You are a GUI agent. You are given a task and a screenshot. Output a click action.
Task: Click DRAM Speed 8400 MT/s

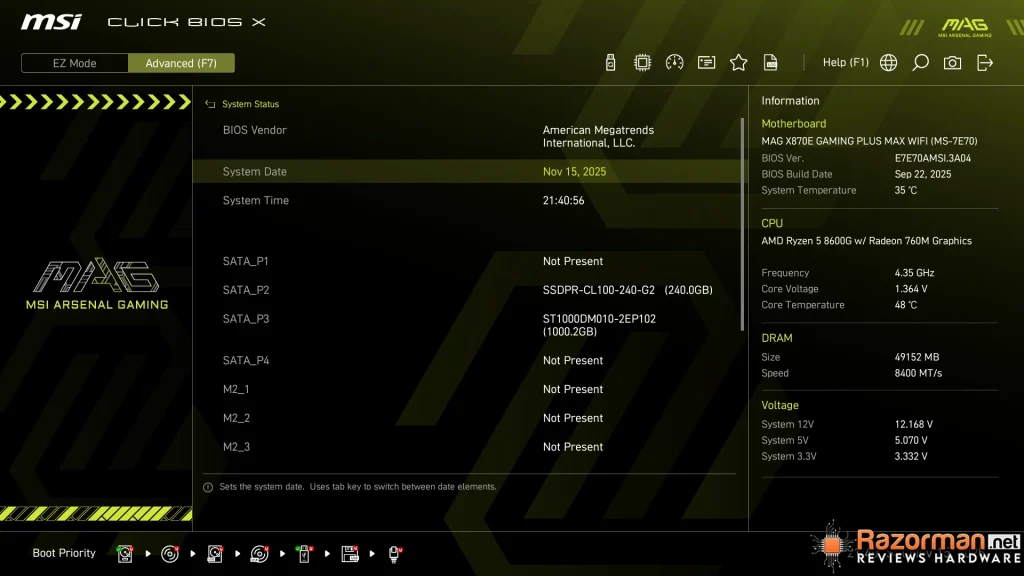pos(918,374)
